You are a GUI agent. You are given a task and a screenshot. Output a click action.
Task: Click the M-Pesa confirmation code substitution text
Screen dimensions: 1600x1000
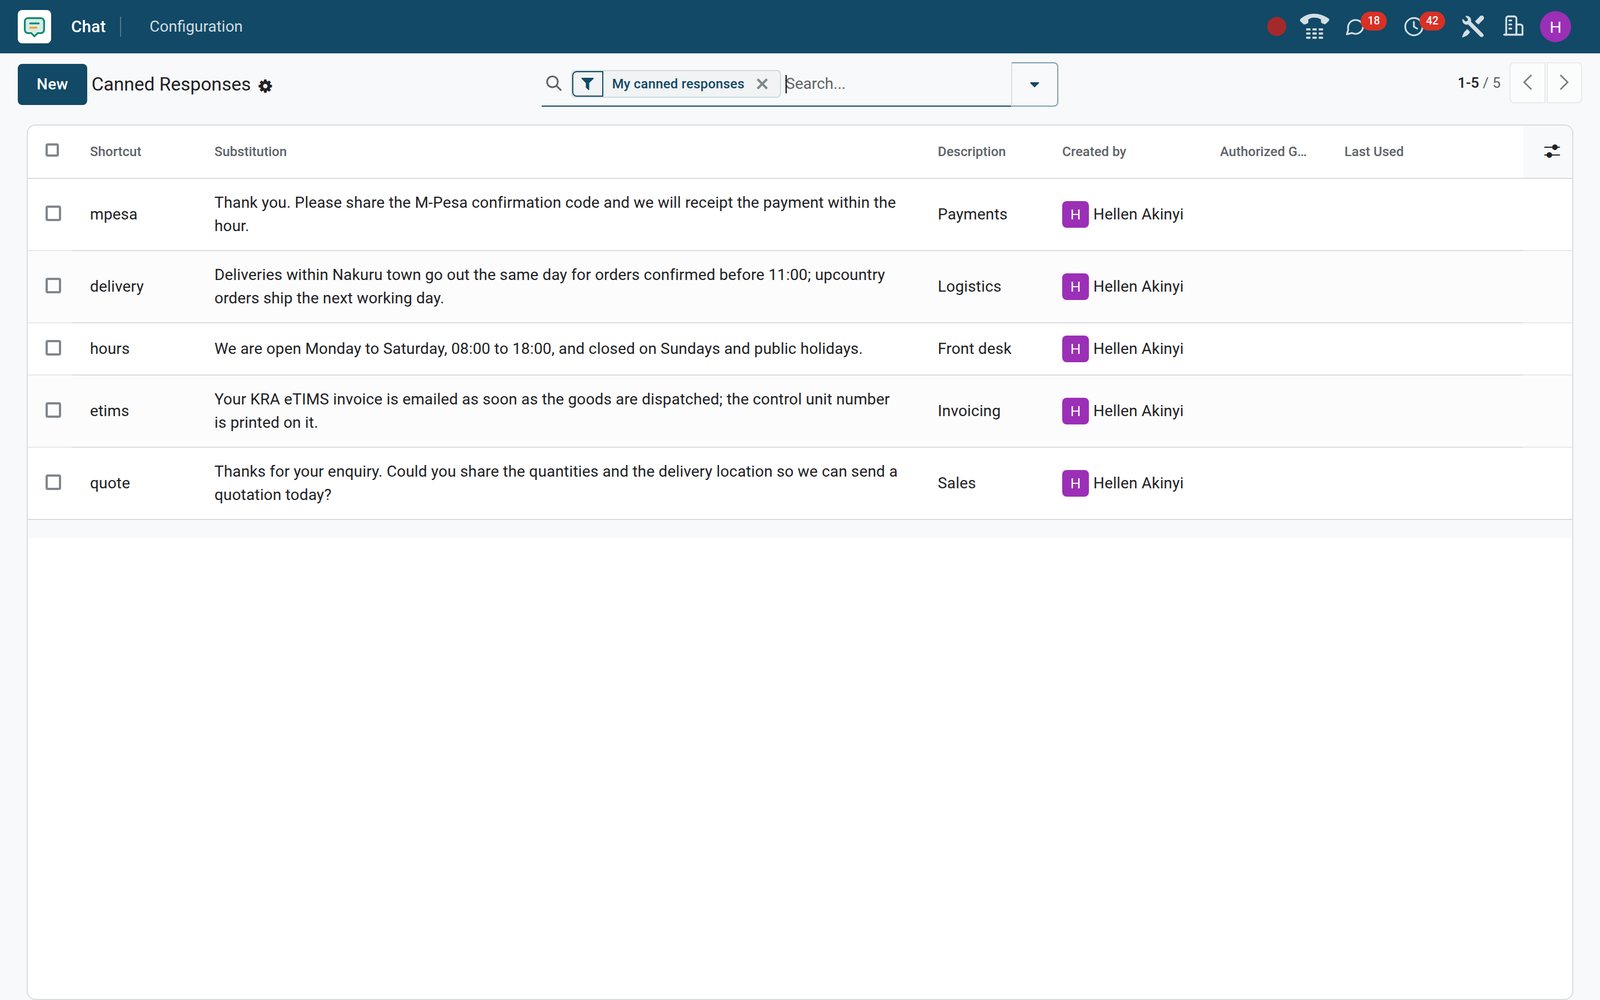click(x=555, y=214)
